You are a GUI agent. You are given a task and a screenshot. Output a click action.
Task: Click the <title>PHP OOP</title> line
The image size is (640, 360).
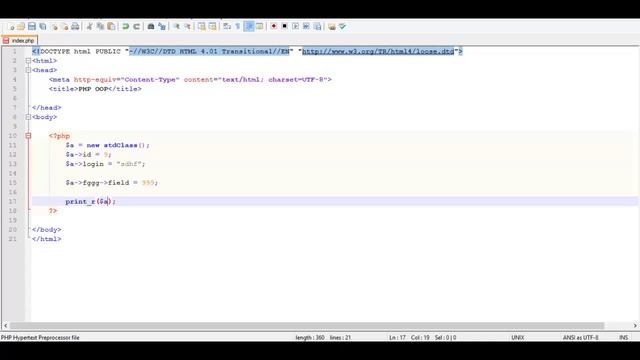[x=95, y=89]
